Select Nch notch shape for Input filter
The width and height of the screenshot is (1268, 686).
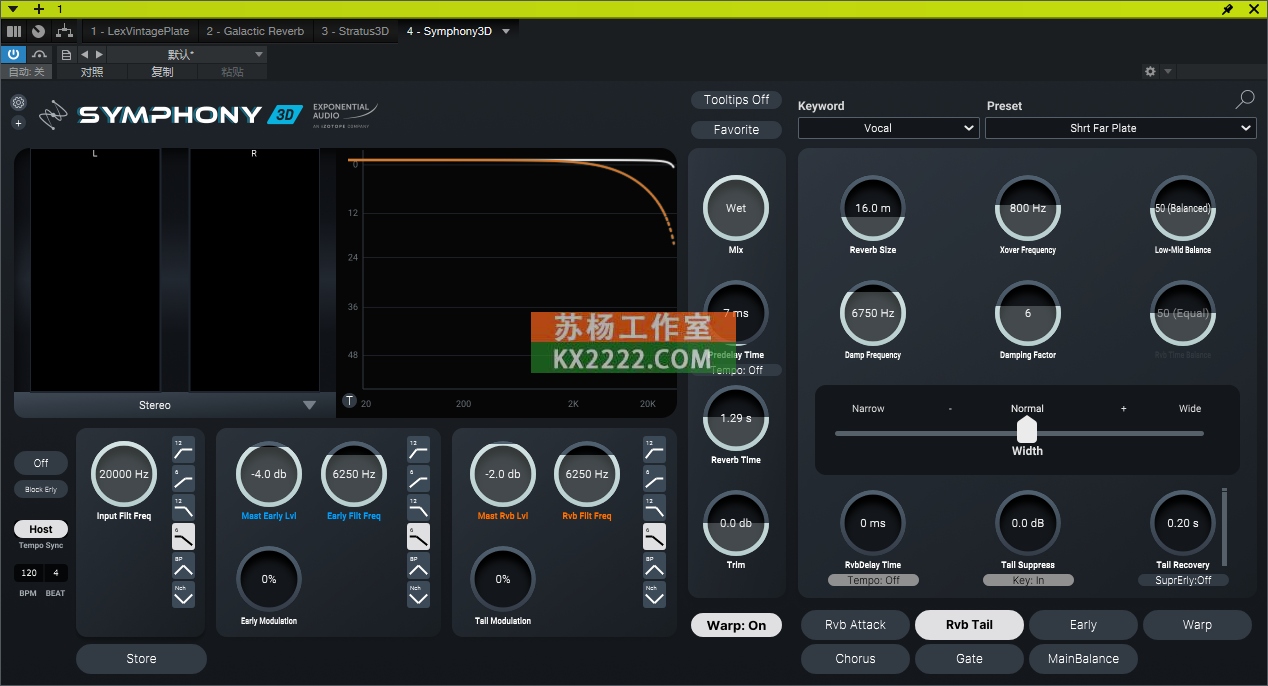[183, 595]
